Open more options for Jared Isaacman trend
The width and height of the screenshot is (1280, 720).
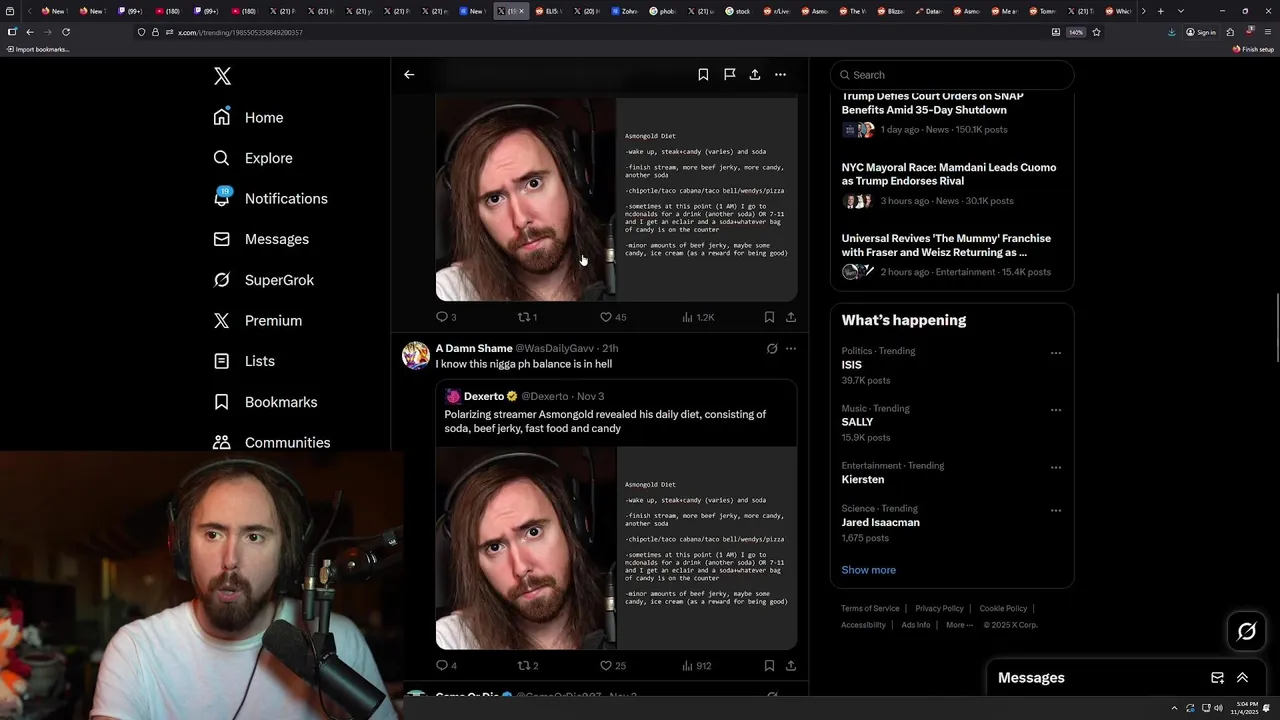(1055, 510)
